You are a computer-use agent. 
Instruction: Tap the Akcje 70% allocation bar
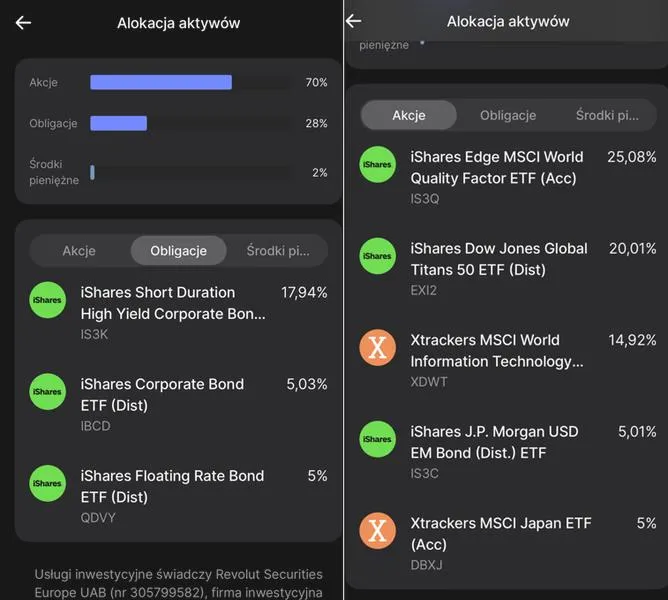click(x=161, y=82)
